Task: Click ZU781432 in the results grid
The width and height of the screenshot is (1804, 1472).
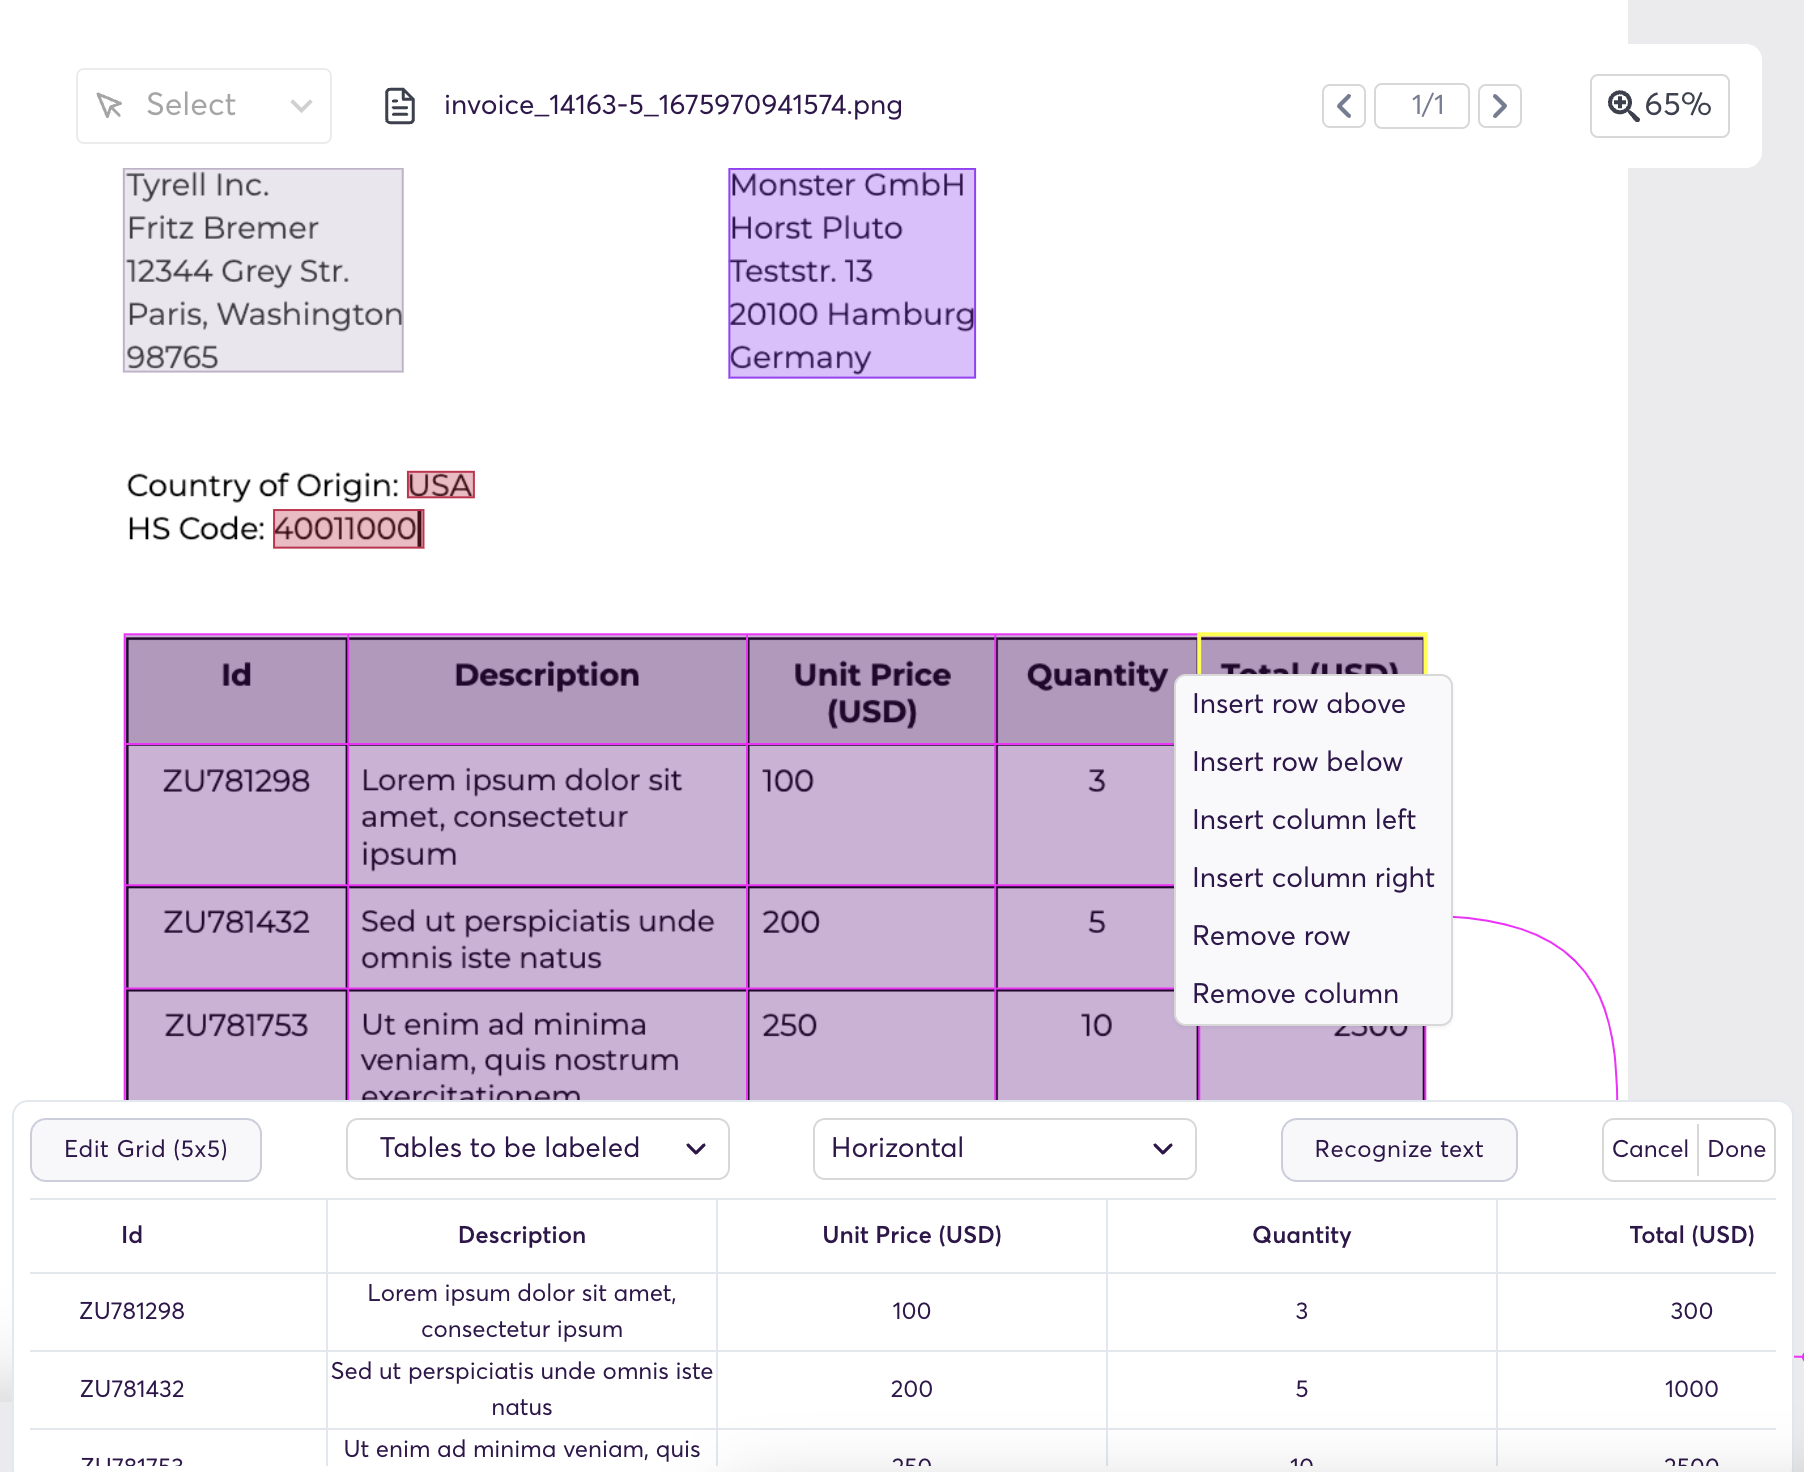Action: [132, 1389]
